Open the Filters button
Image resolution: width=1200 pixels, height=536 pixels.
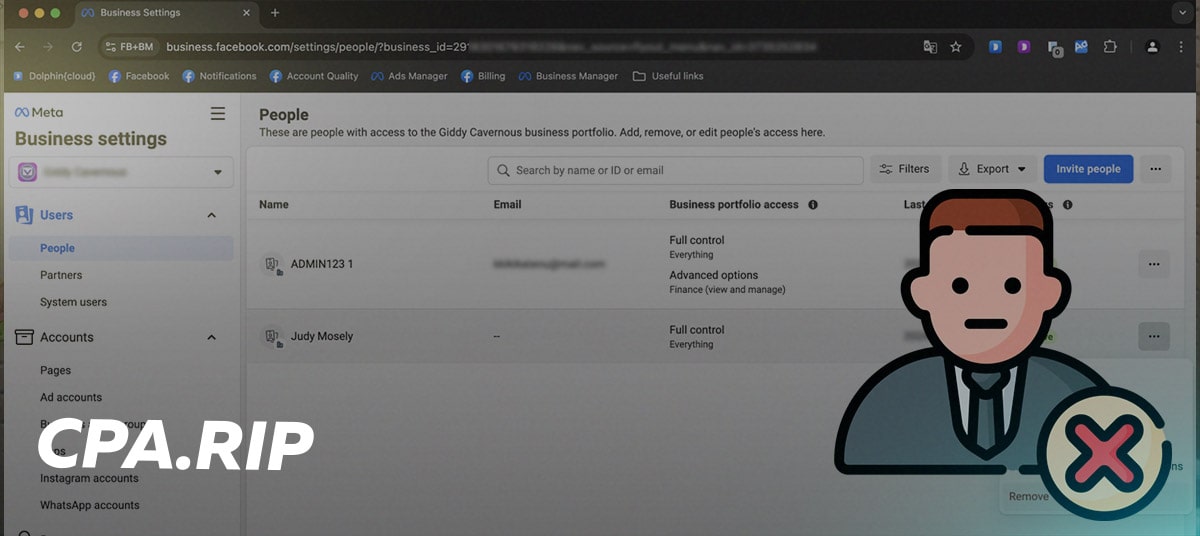[905, 169]
